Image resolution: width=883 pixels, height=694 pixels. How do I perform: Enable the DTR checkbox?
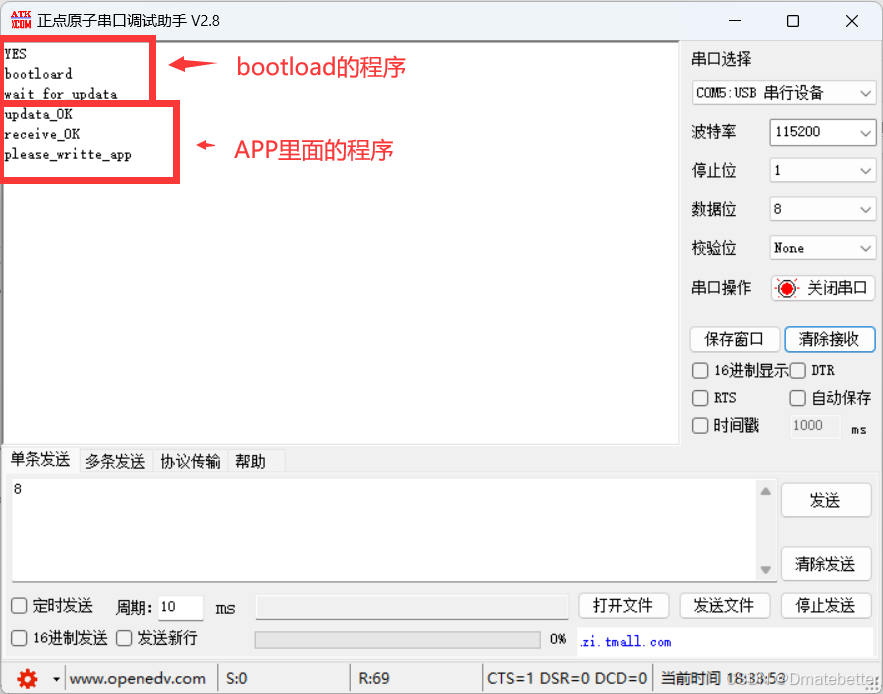click(x=798, y=370)
